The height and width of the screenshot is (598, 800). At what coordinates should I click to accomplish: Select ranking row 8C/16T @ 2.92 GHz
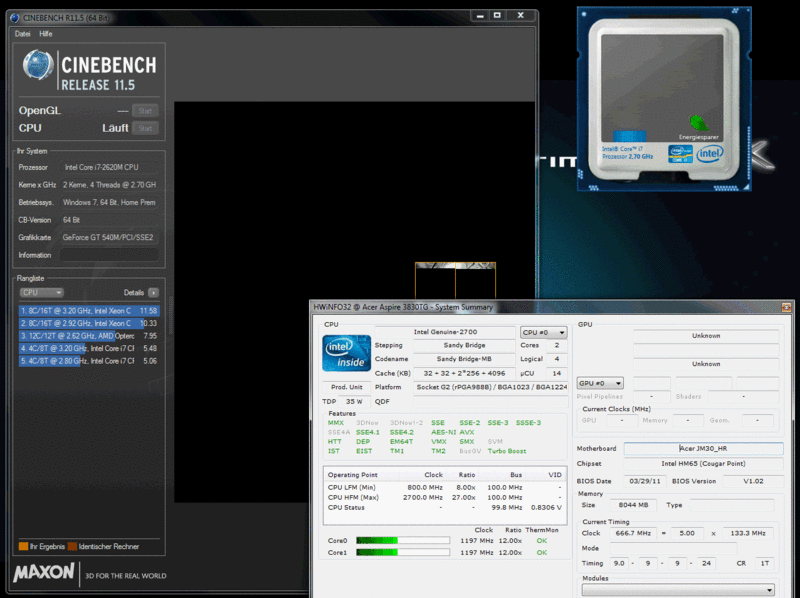point(89,323)
